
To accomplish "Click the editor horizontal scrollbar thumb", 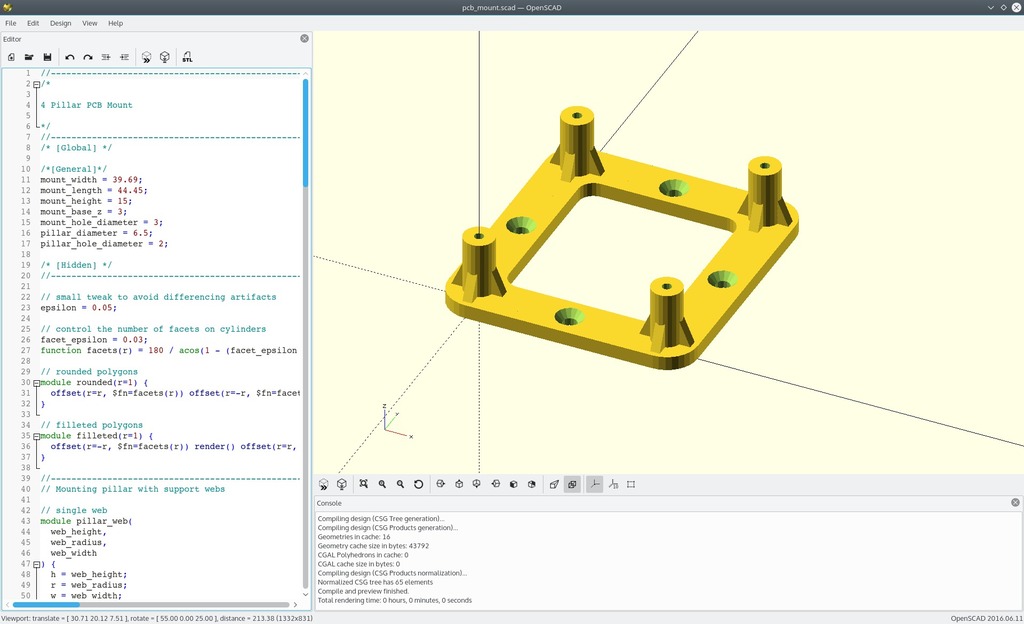I will pos(46,605).
